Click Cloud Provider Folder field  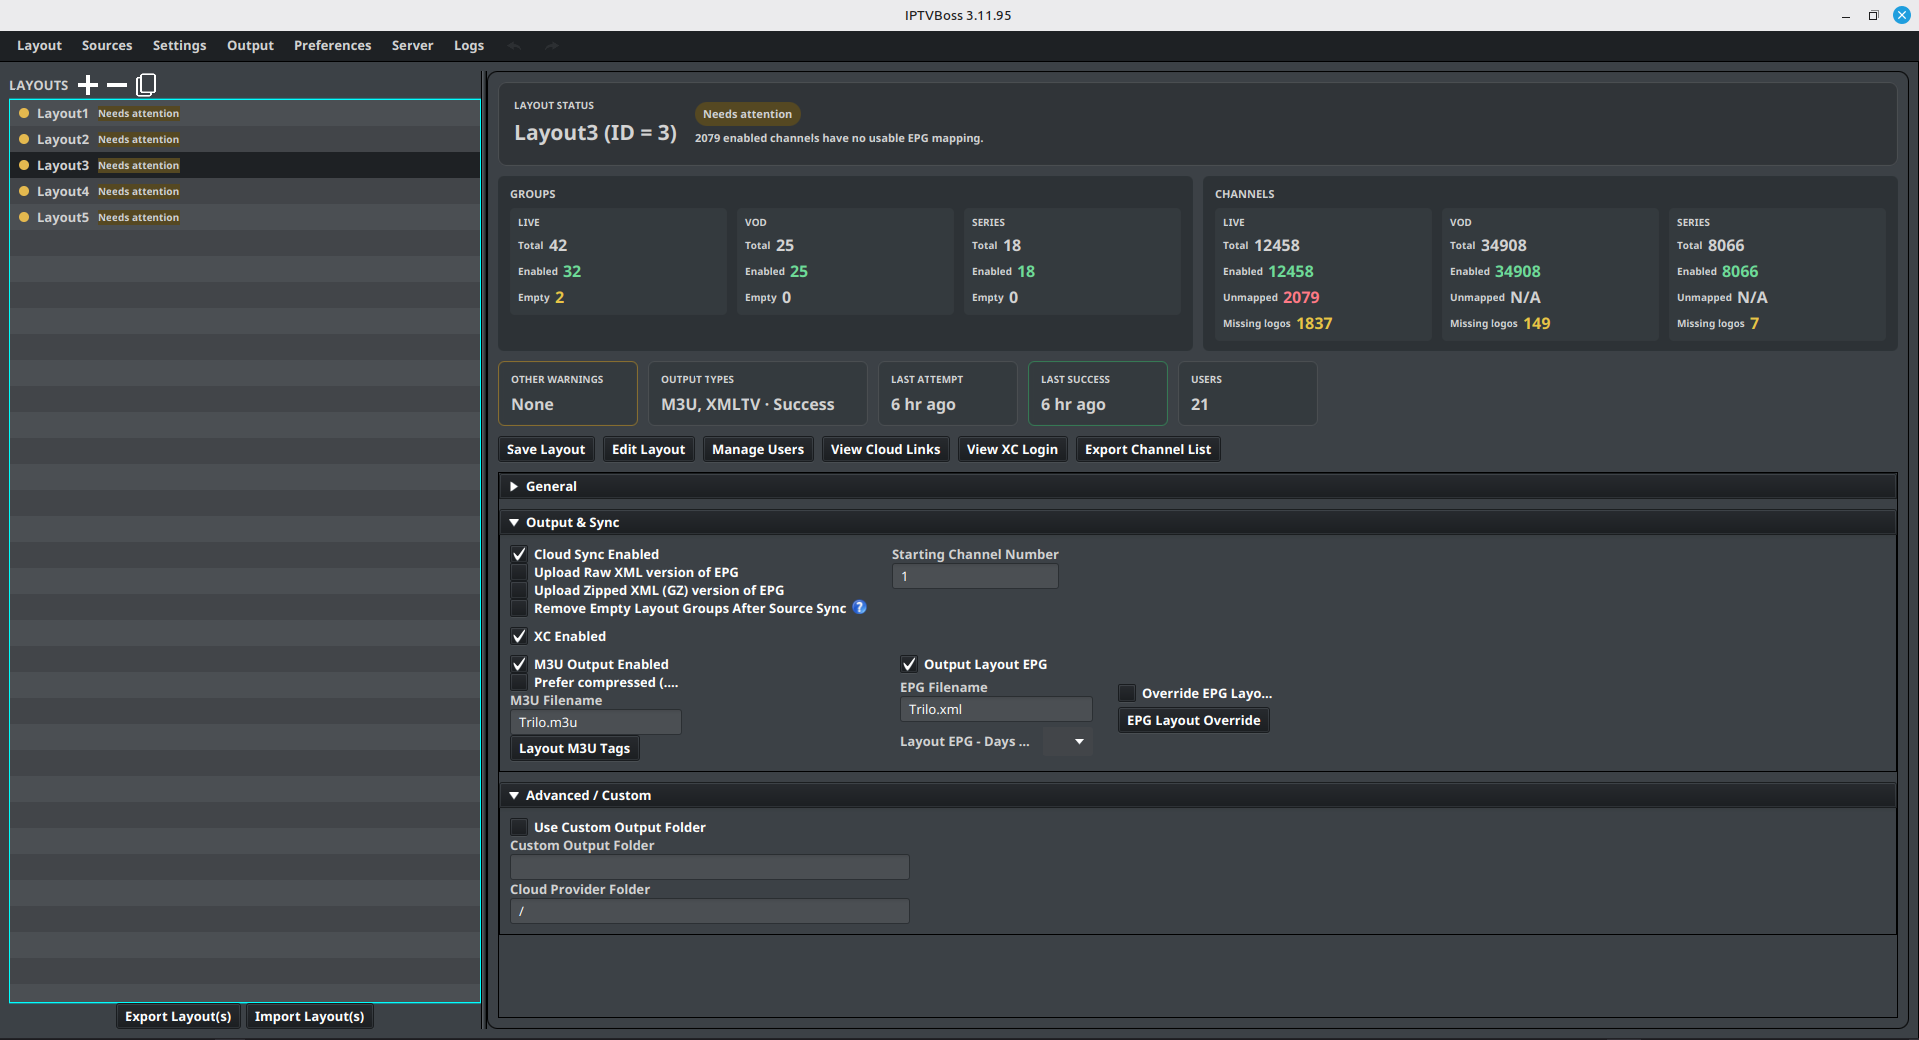tap(710, 911)
